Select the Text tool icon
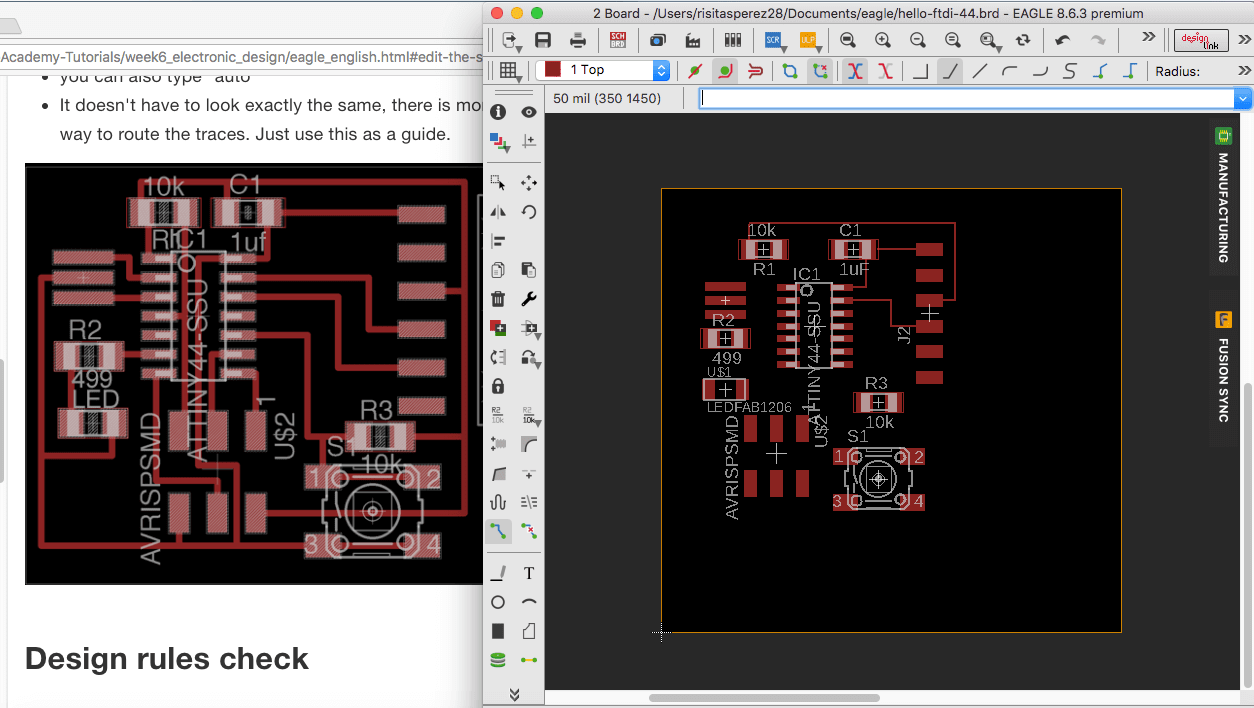 tap(529, 573)
